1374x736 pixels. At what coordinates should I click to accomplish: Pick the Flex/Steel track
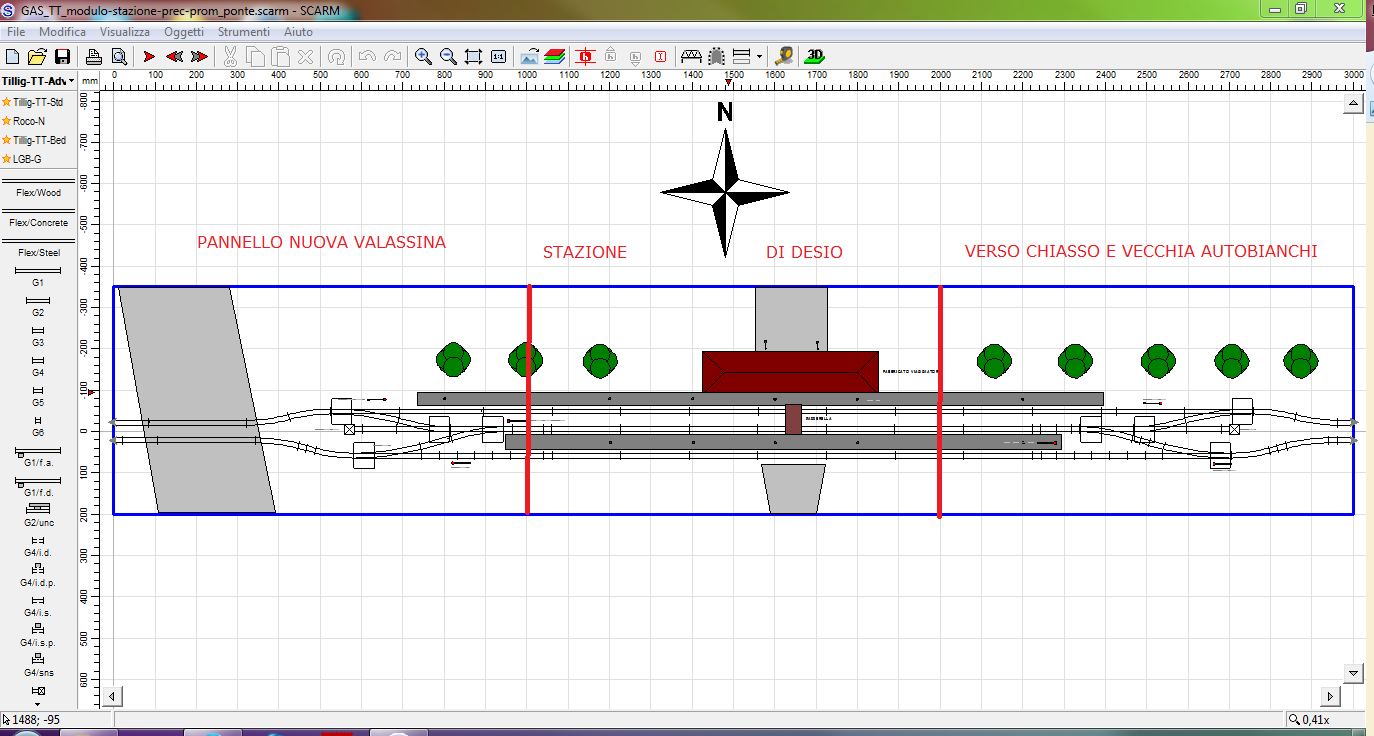(x=38, y=248)
